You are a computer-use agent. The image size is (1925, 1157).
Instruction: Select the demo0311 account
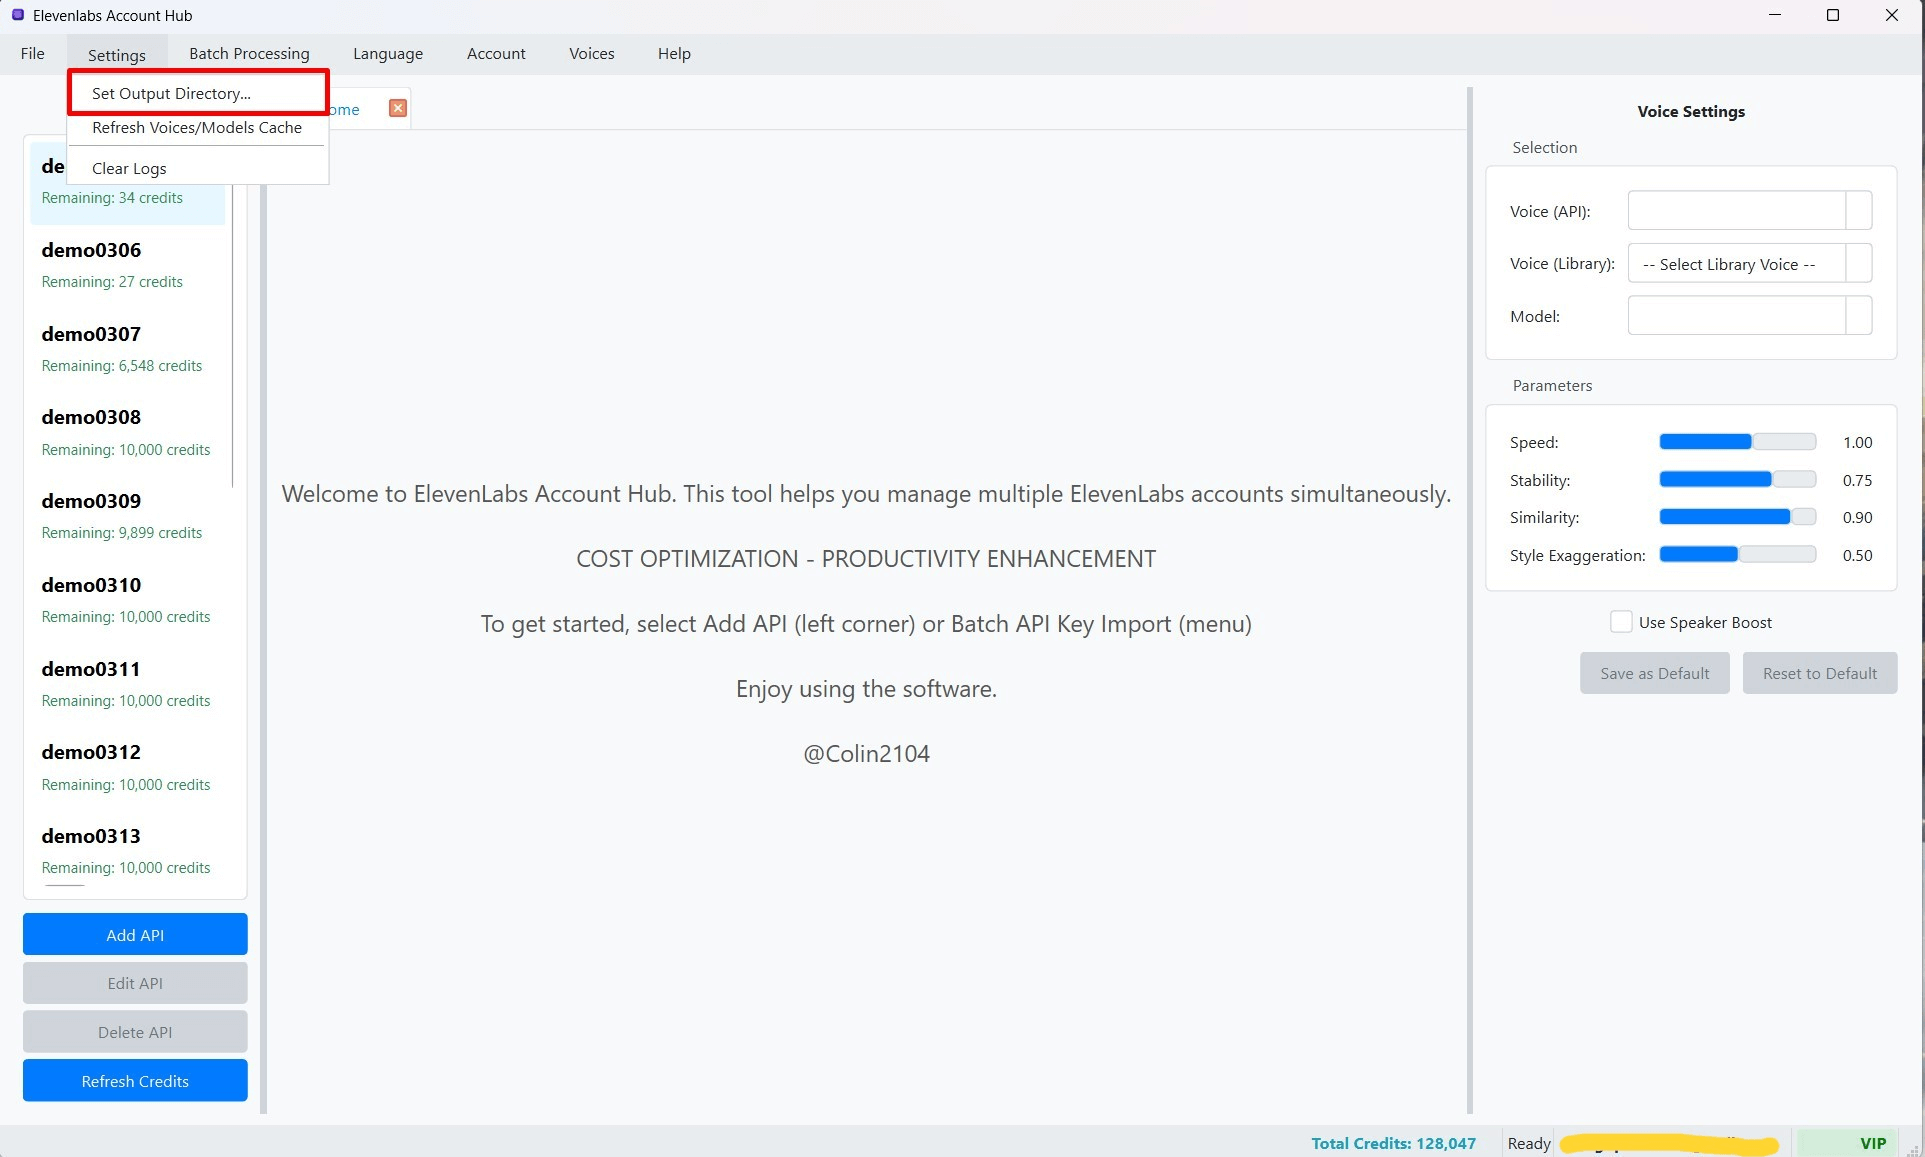(x=128, y=684)
